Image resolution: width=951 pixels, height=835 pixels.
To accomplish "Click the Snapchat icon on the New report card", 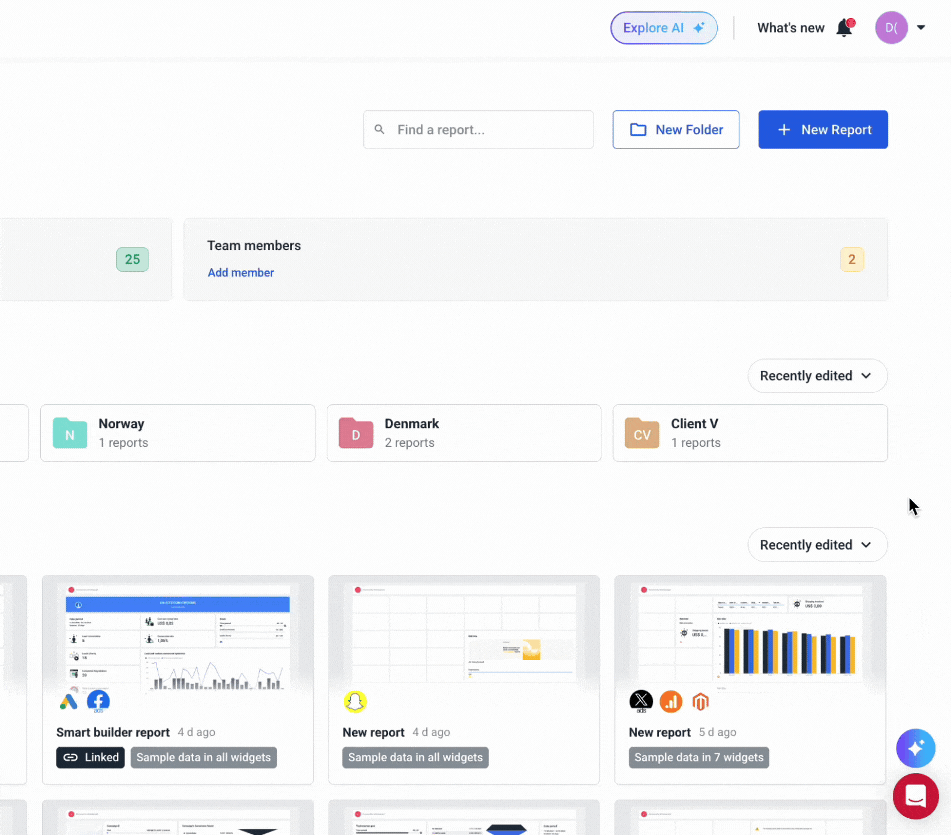I will pos(357,700).
